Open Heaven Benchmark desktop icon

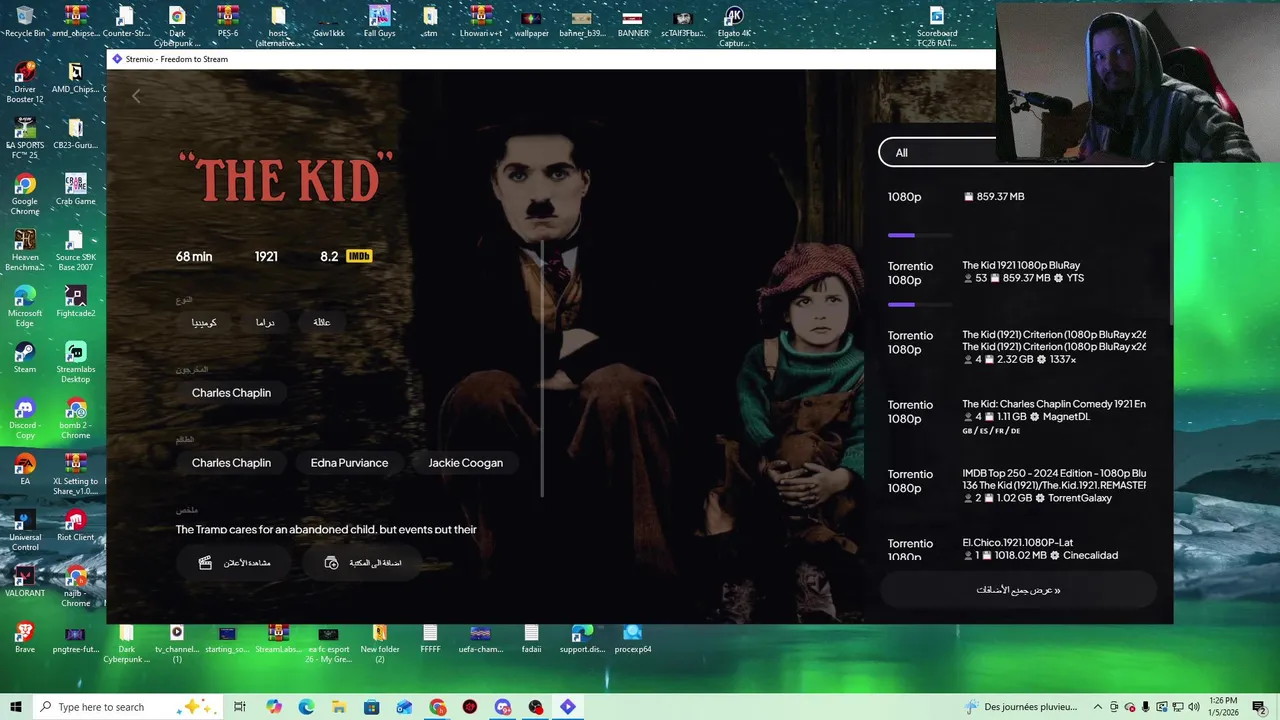point(25,250)
